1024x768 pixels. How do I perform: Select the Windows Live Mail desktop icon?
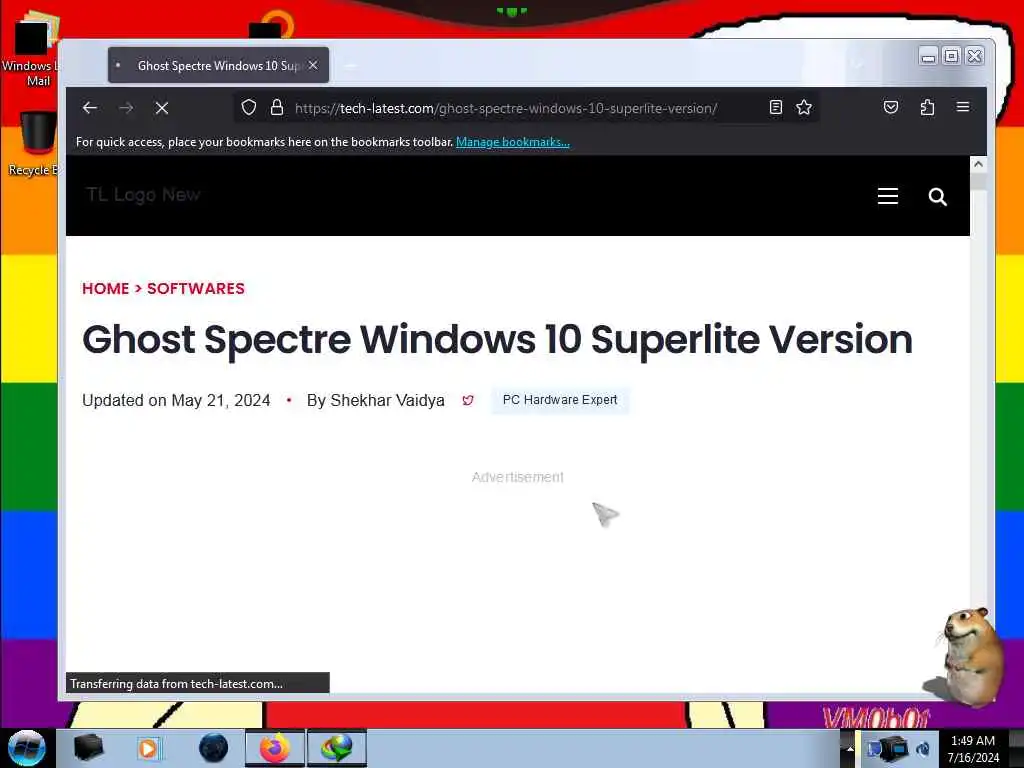[31, 50]
